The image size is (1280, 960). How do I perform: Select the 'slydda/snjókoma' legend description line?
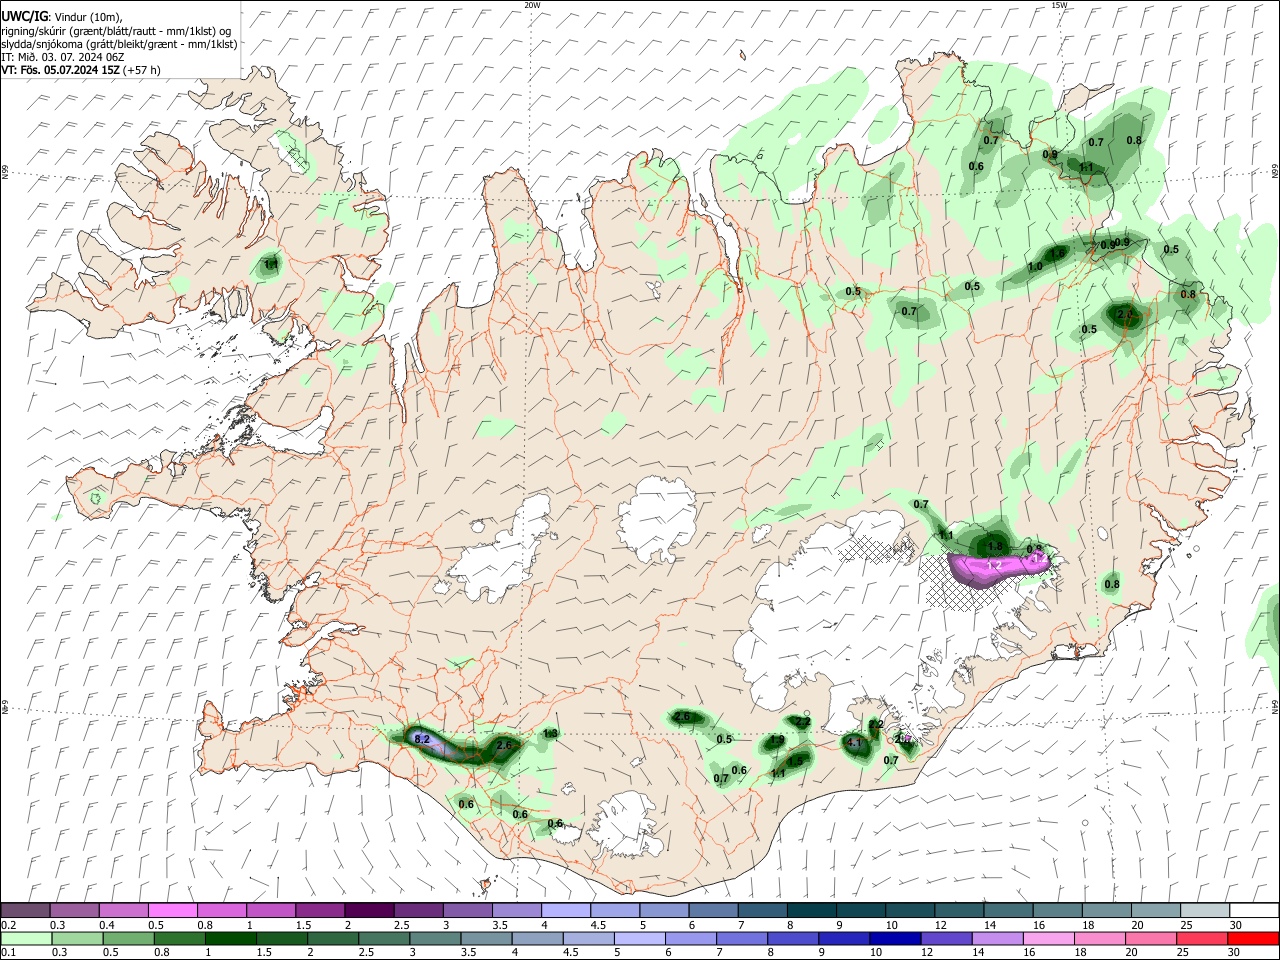(119, 44)
